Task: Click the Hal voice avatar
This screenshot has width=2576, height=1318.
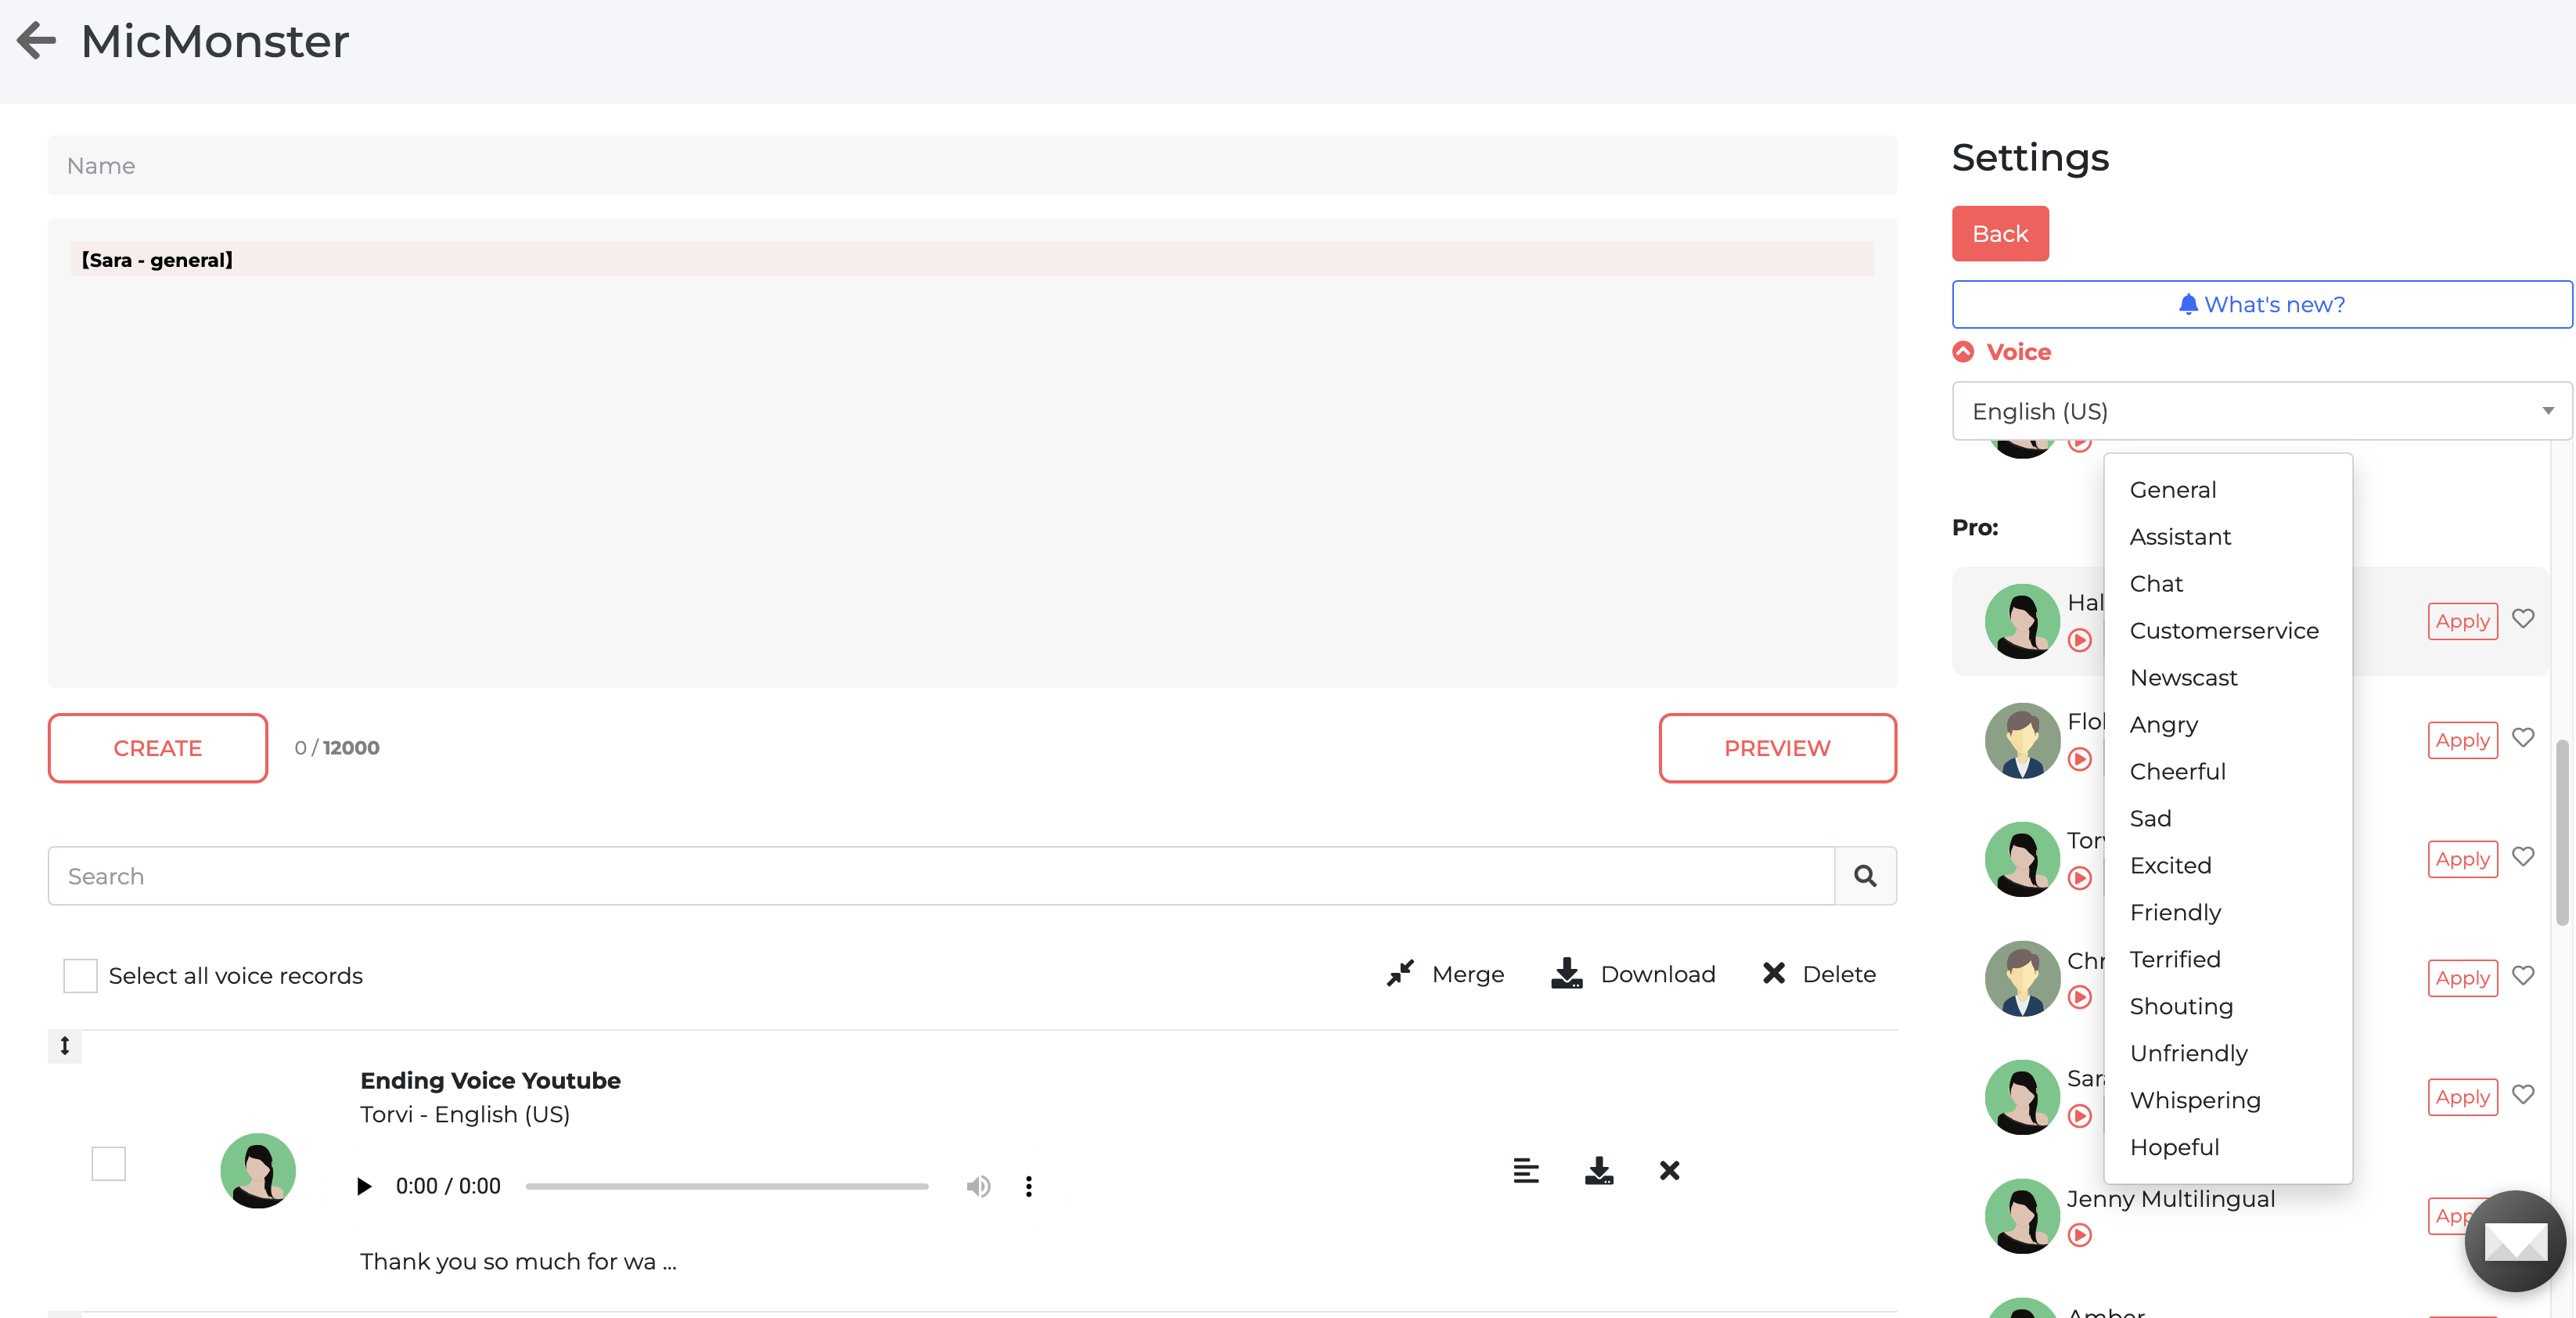Action: tap(2022, 621)
